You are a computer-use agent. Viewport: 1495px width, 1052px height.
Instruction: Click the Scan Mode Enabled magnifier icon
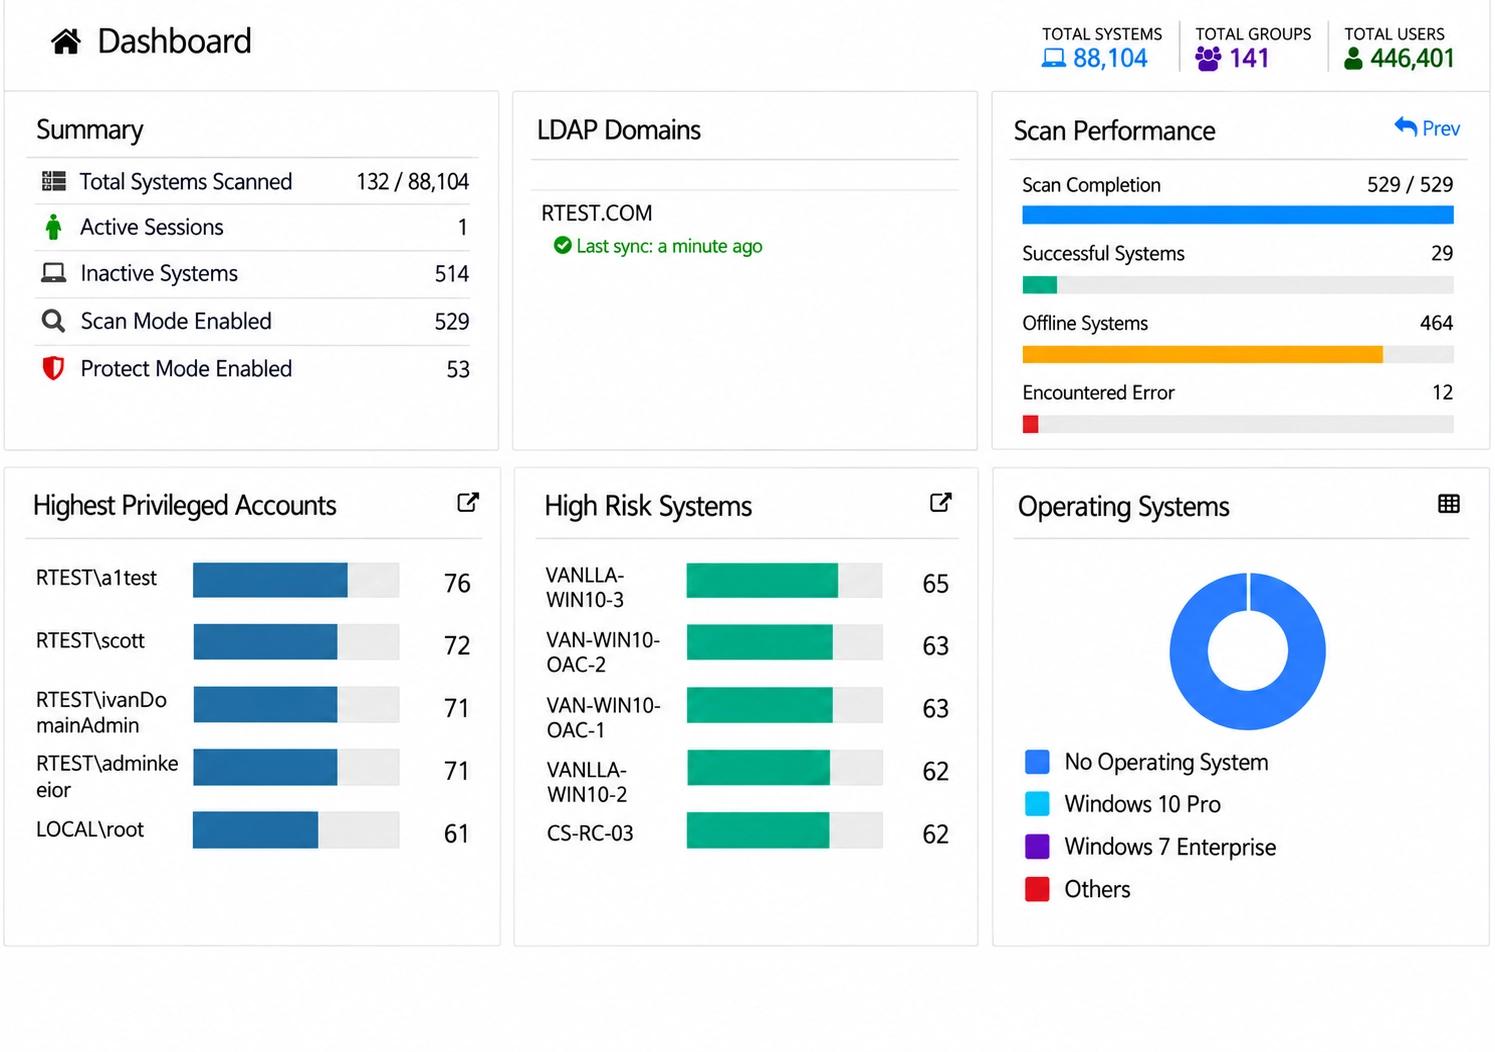click(x=53, y=321)
